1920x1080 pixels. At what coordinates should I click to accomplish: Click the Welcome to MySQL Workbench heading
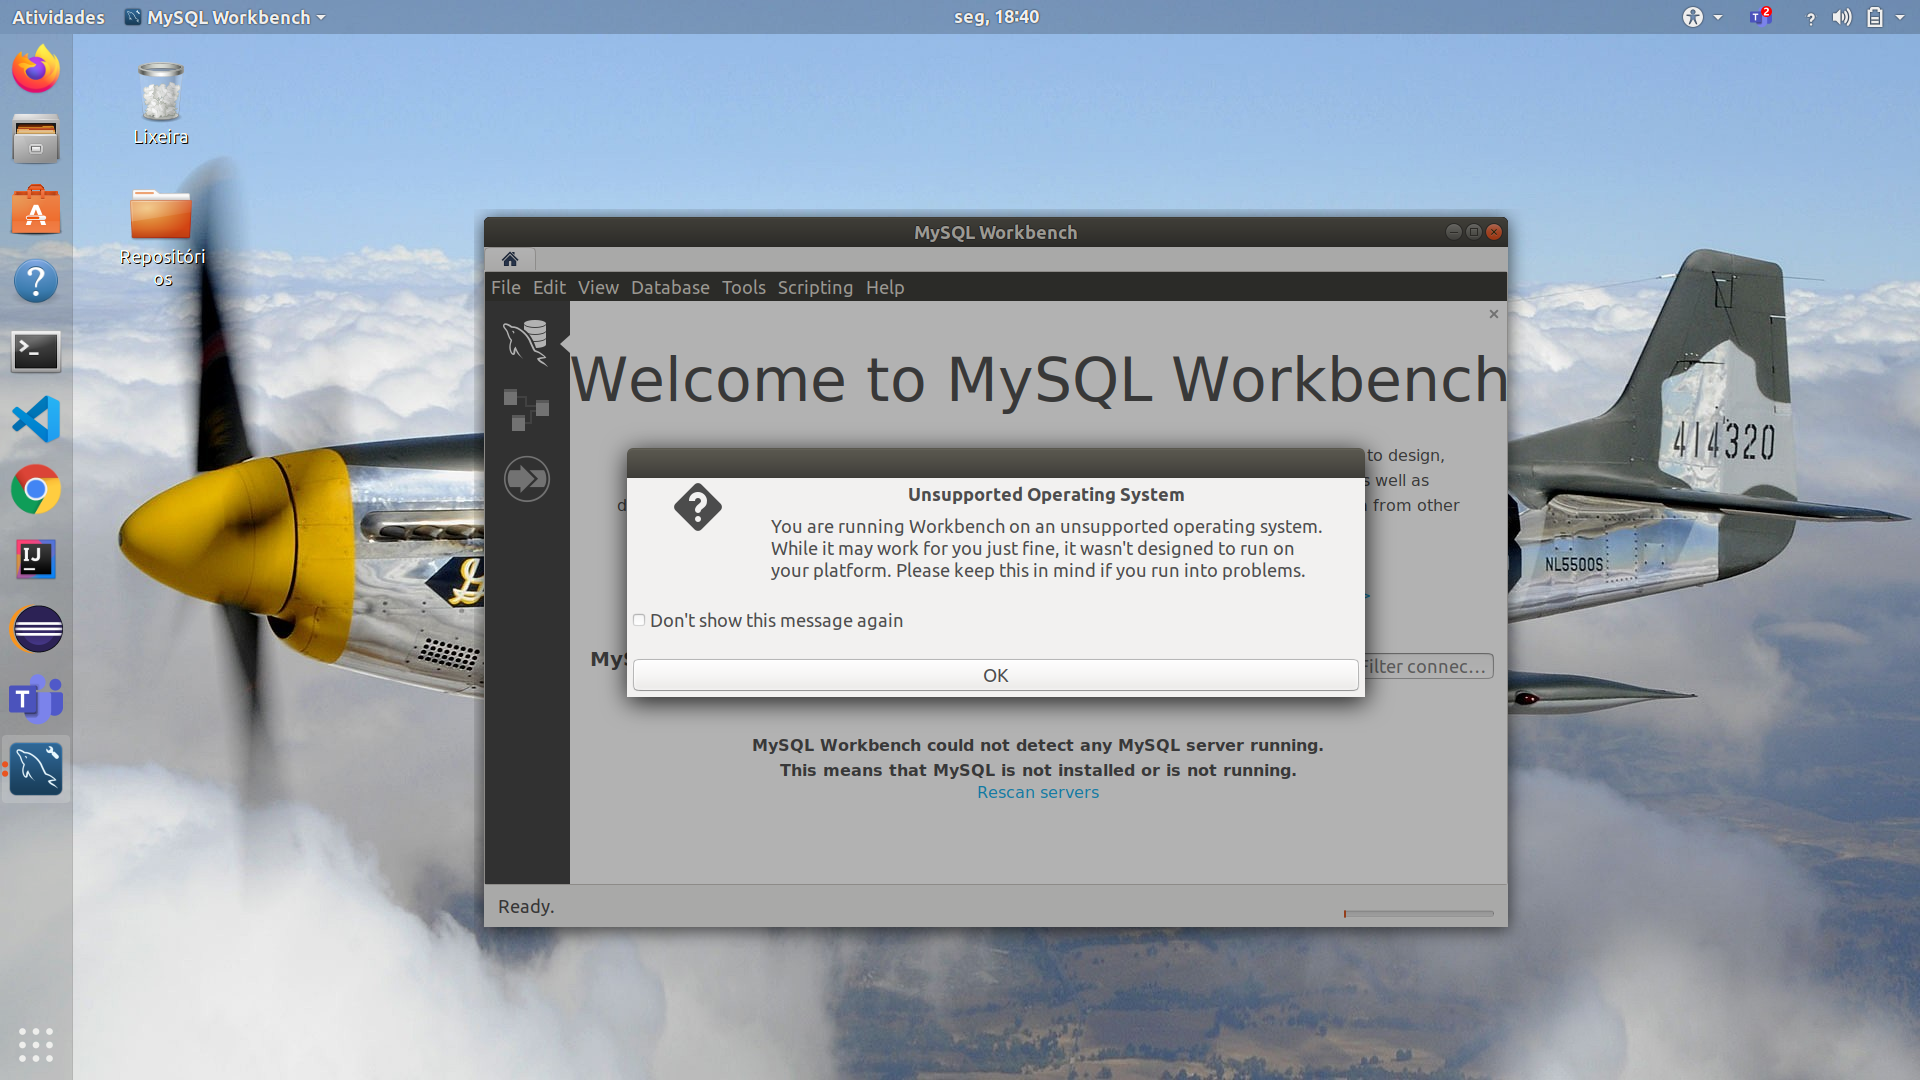[1039, 380]
